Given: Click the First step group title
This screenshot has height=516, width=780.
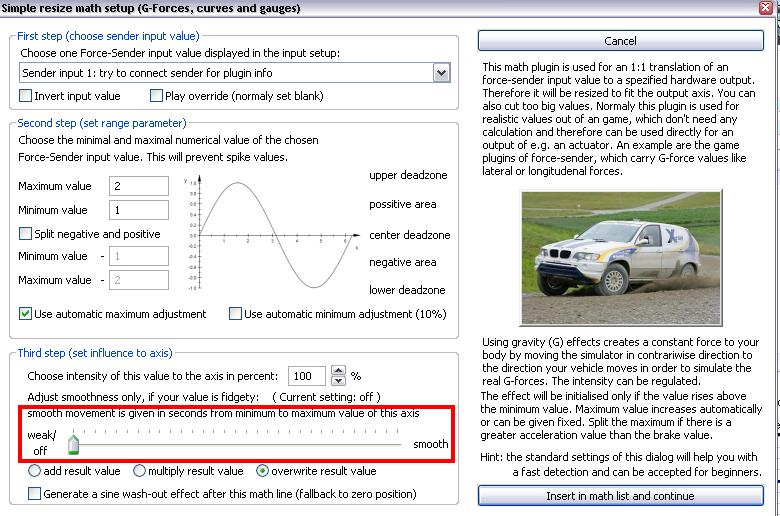Looking at the screenshot, I should click(x=108, y=36).
